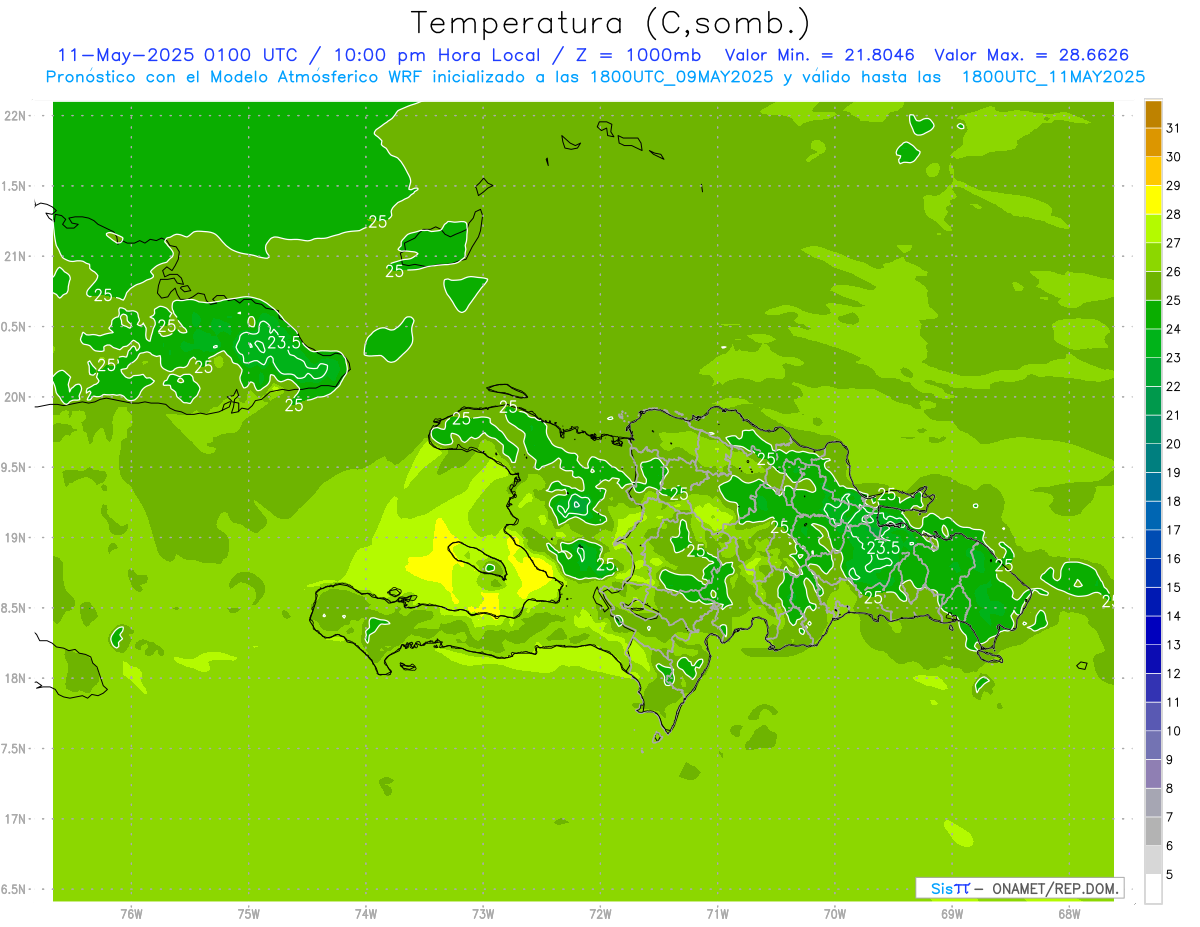Click the "15" color bar label
The image size is (1200, 927).
tap(1173, 587)
